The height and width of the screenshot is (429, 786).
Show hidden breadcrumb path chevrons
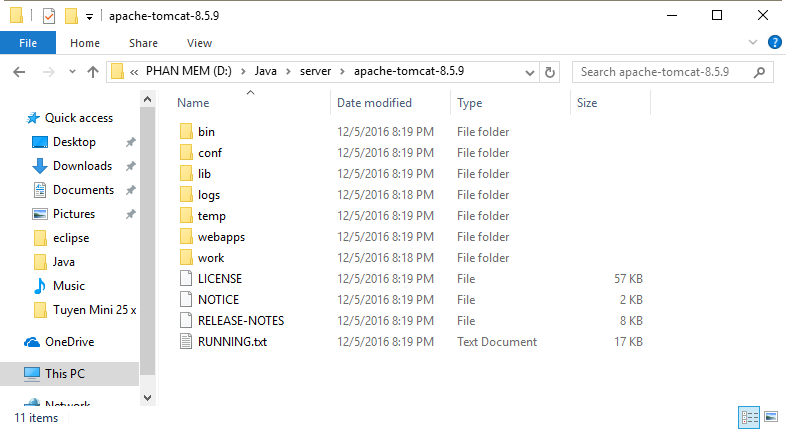(x=134, y=72)
